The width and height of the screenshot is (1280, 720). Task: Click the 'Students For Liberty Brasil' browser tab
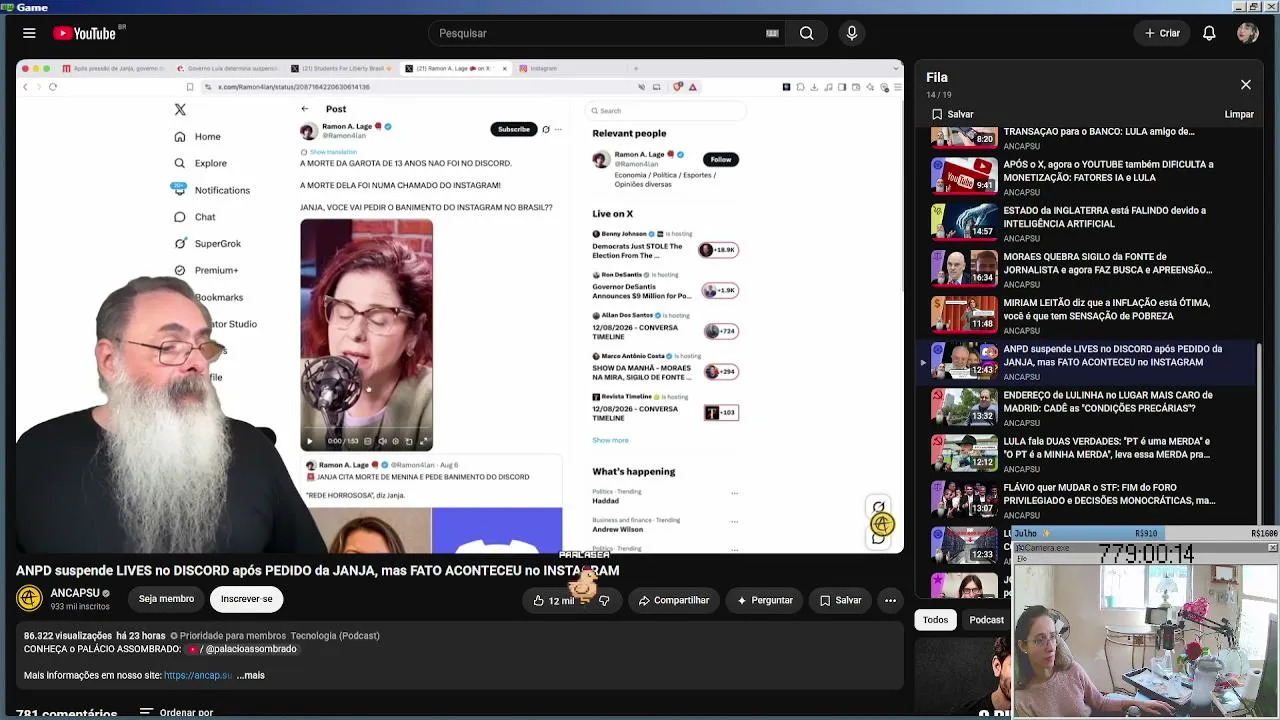tap(340, 68)
